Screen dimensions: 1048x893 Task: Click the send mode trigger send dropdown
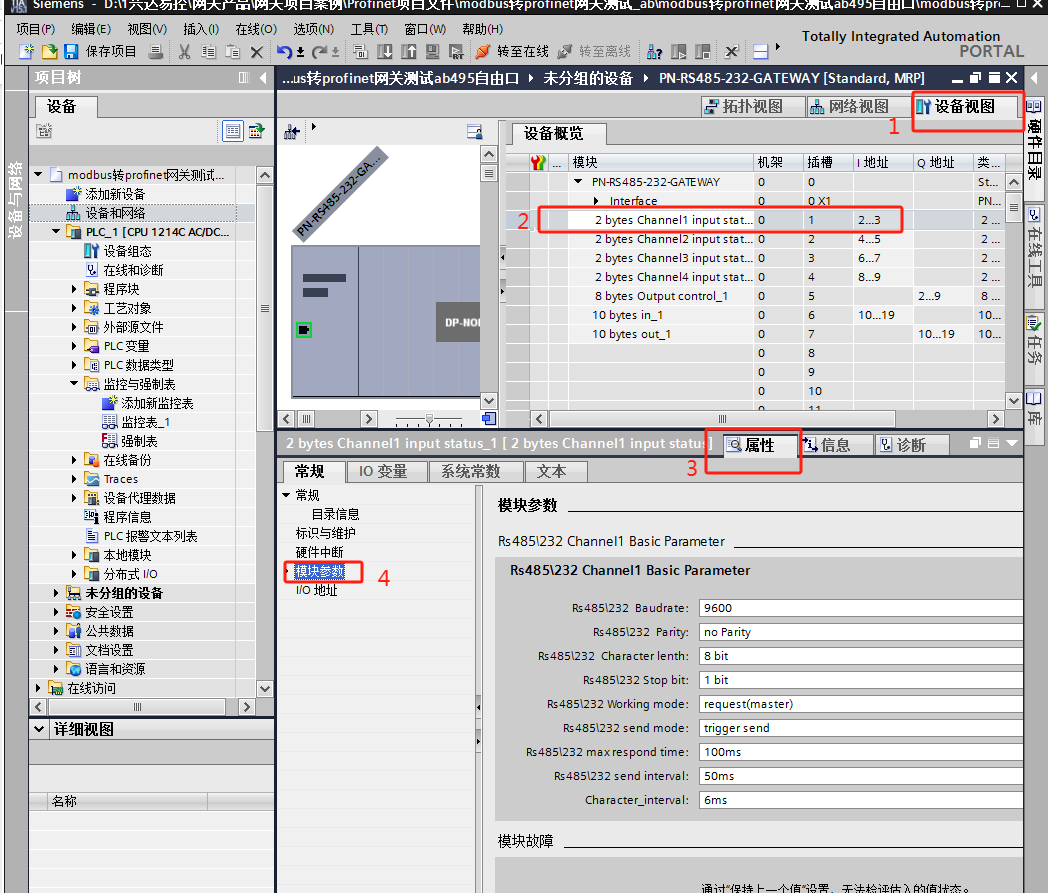tap(861, 729)
